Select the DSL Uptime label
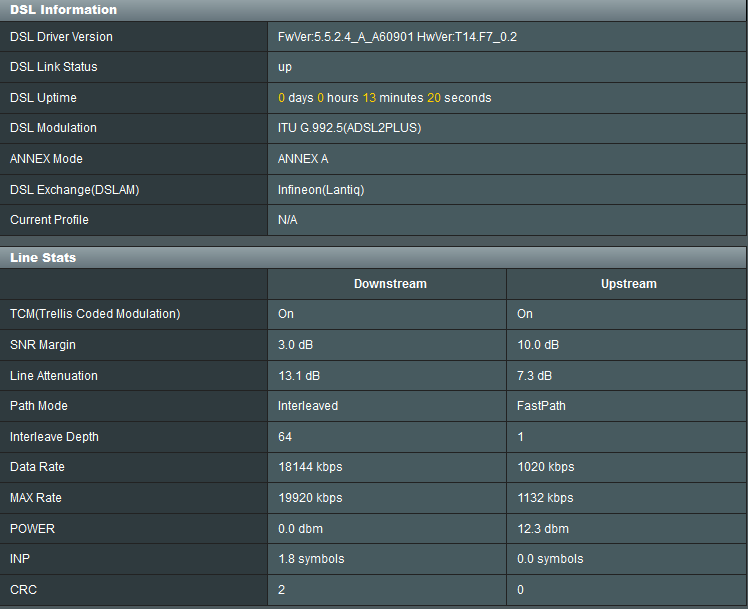Image resolution: width=748 pixels, height=609 pixels. (x=43, y=98)
